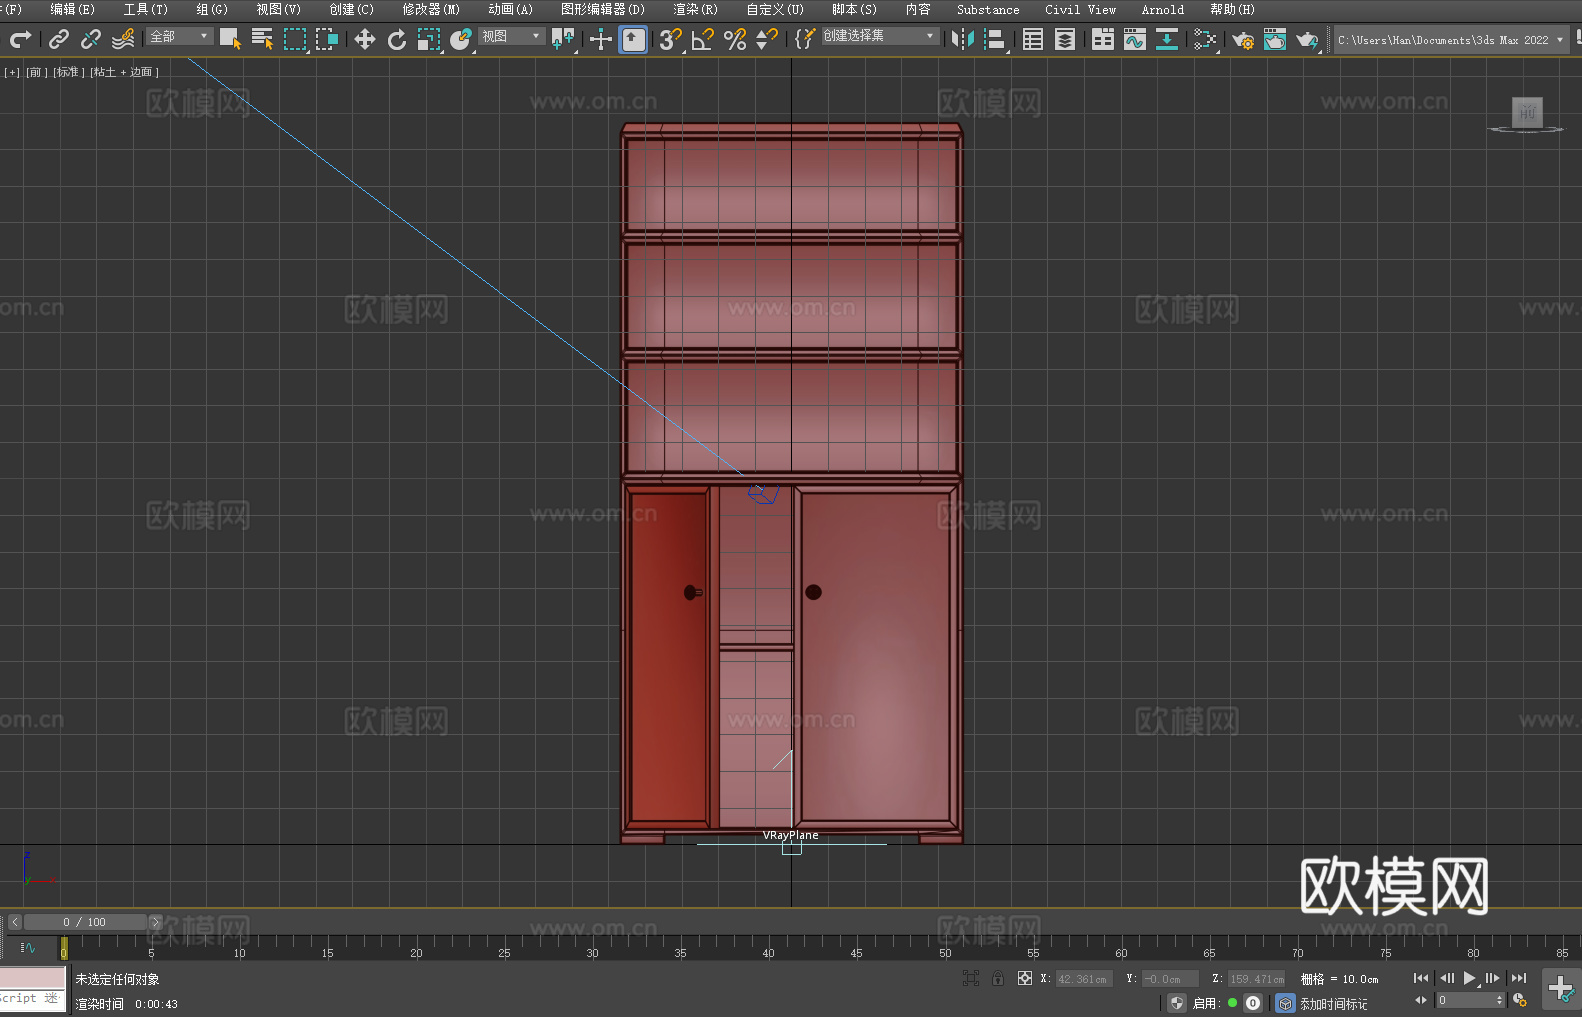Open the 渲染(R) menu
The width and height of the screenshot is (1582, 1017).
click(x=695, y=9)
